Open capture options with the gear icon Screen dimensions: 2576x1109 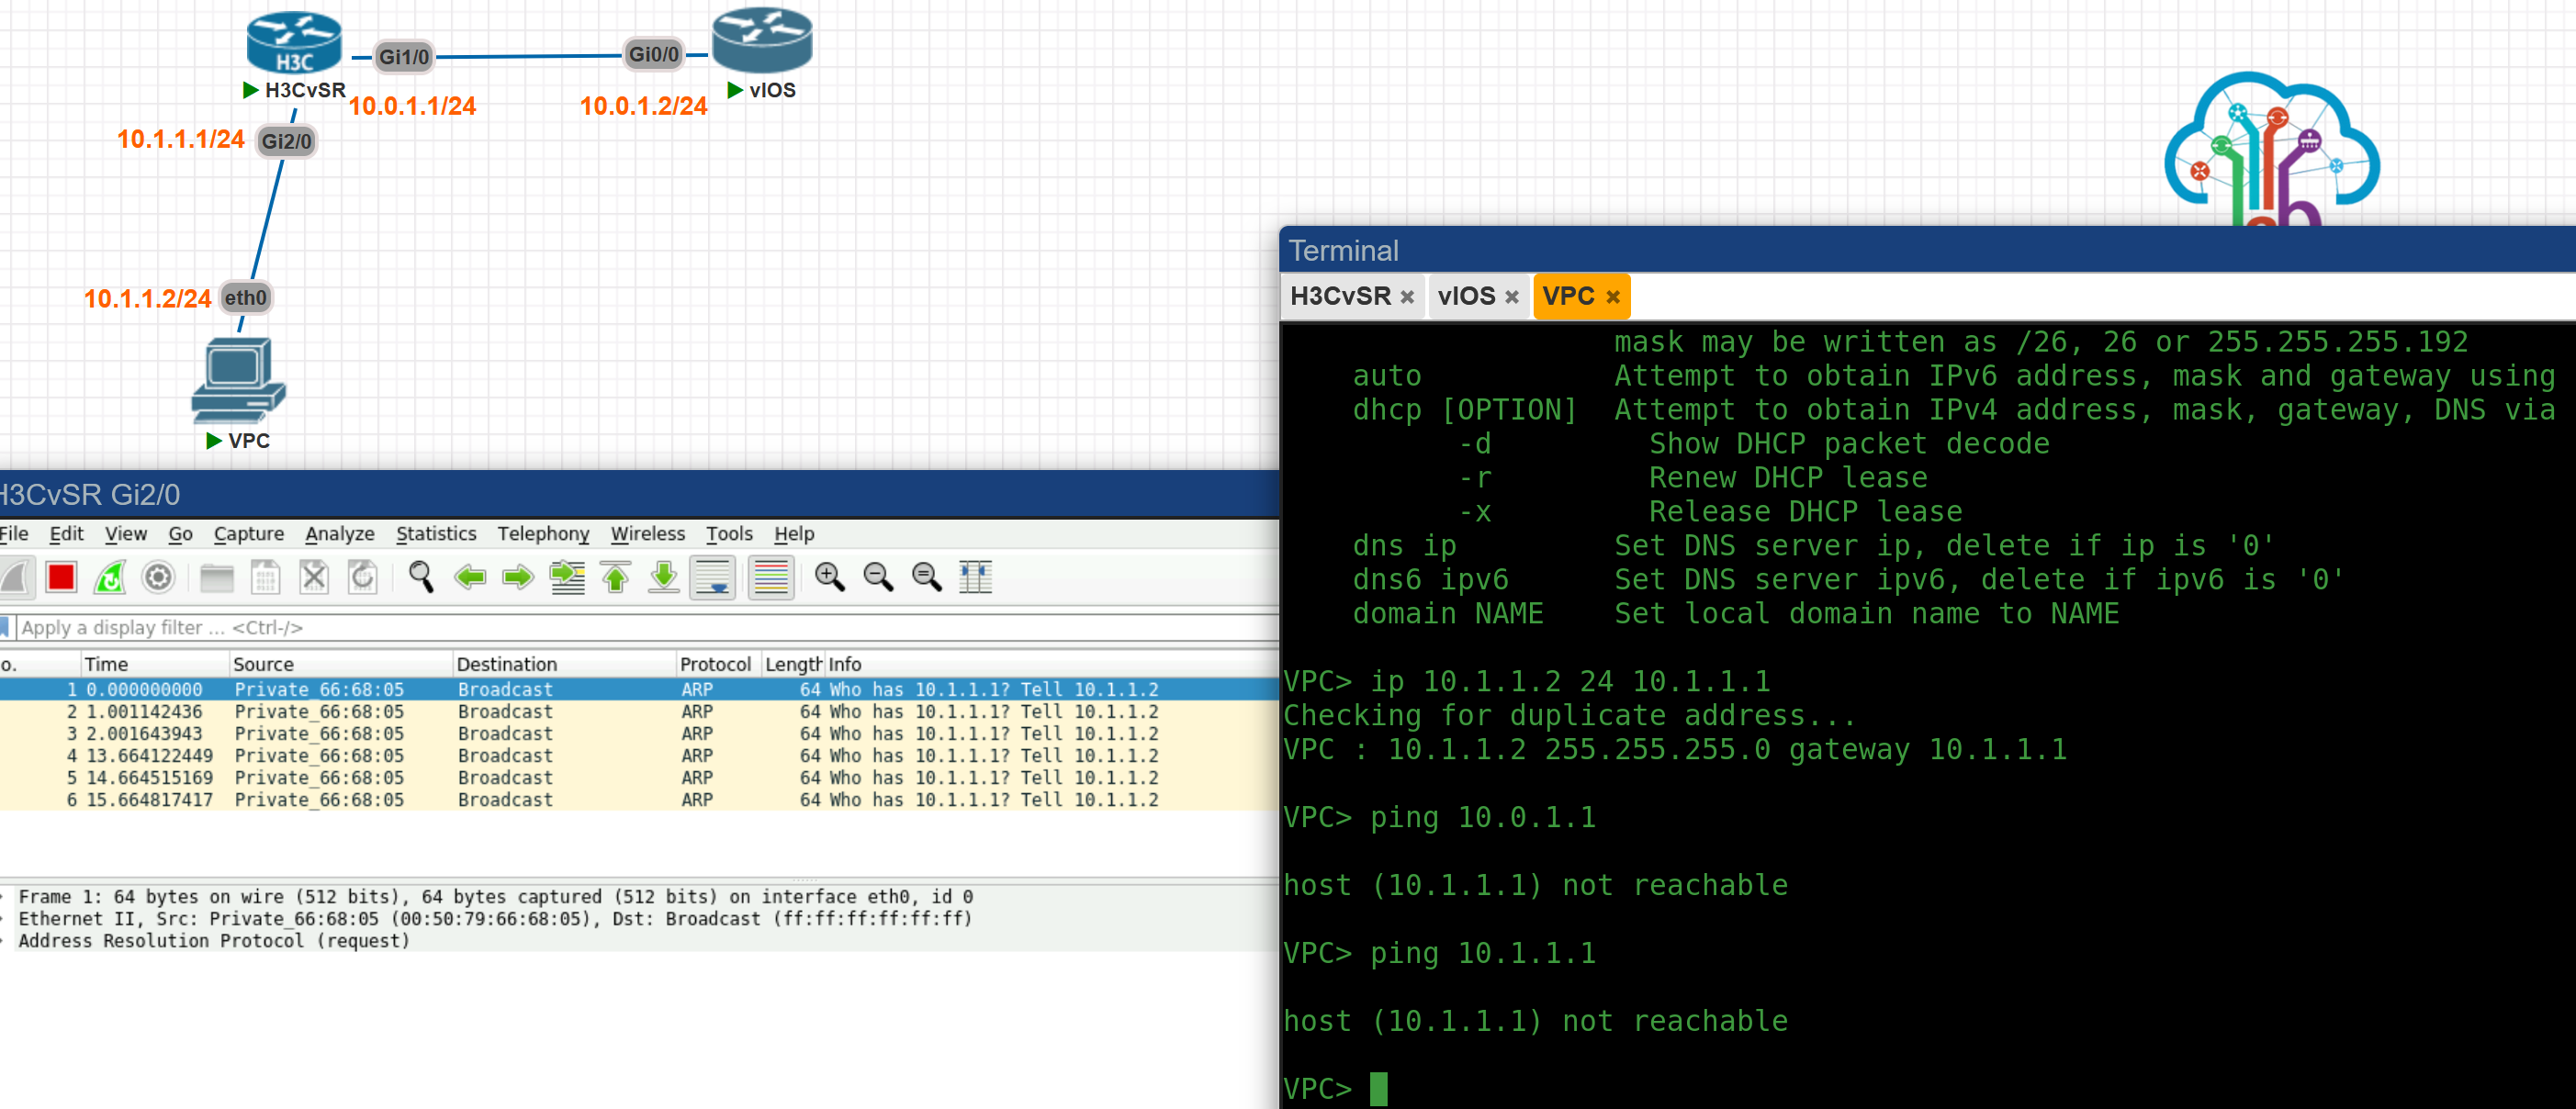pyautogui.click(x=158, y=577)
